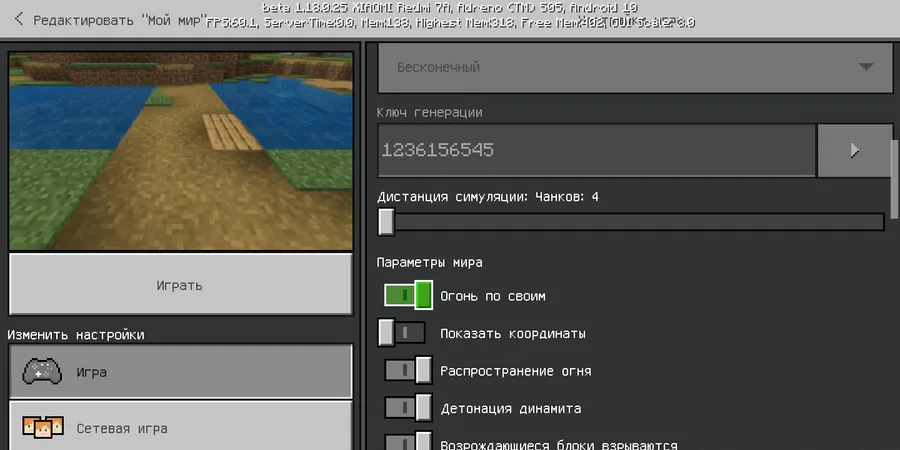Toggle Возрождающиеся блоки взрываются switch
Screen dimensions: 900x450
pos(408,442)
